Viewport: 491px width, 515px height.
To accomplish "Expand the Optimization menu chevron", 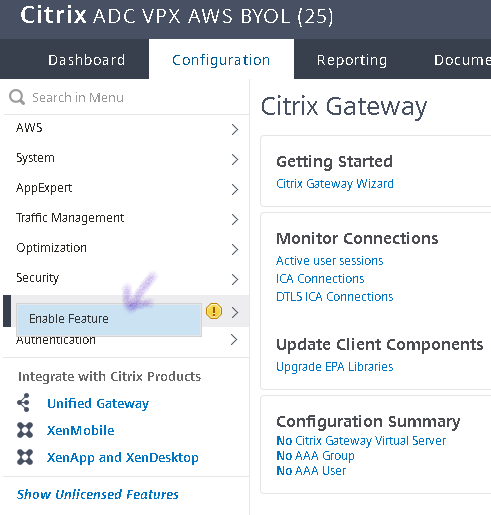I will pos(235,249).
